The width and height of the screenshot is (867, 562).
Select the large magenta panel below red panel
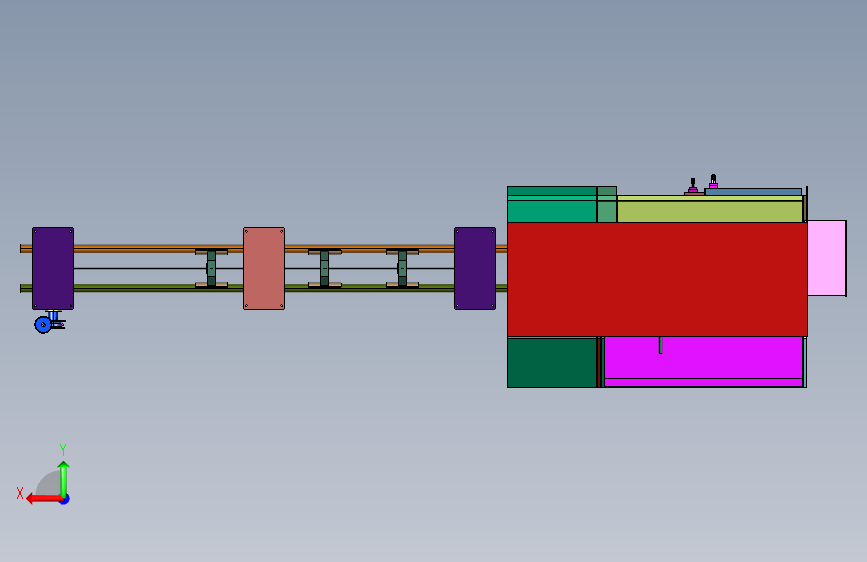[703, 362]
